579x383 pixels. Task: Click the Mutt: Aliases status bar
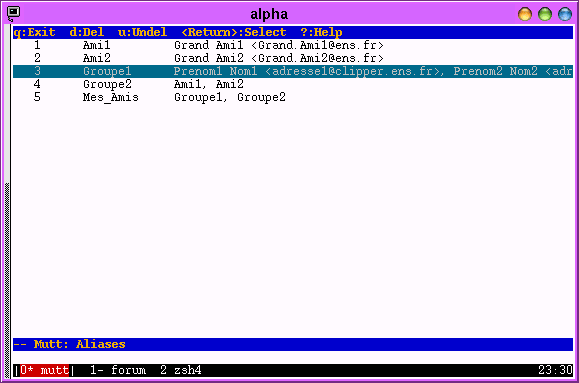point(293,344)
